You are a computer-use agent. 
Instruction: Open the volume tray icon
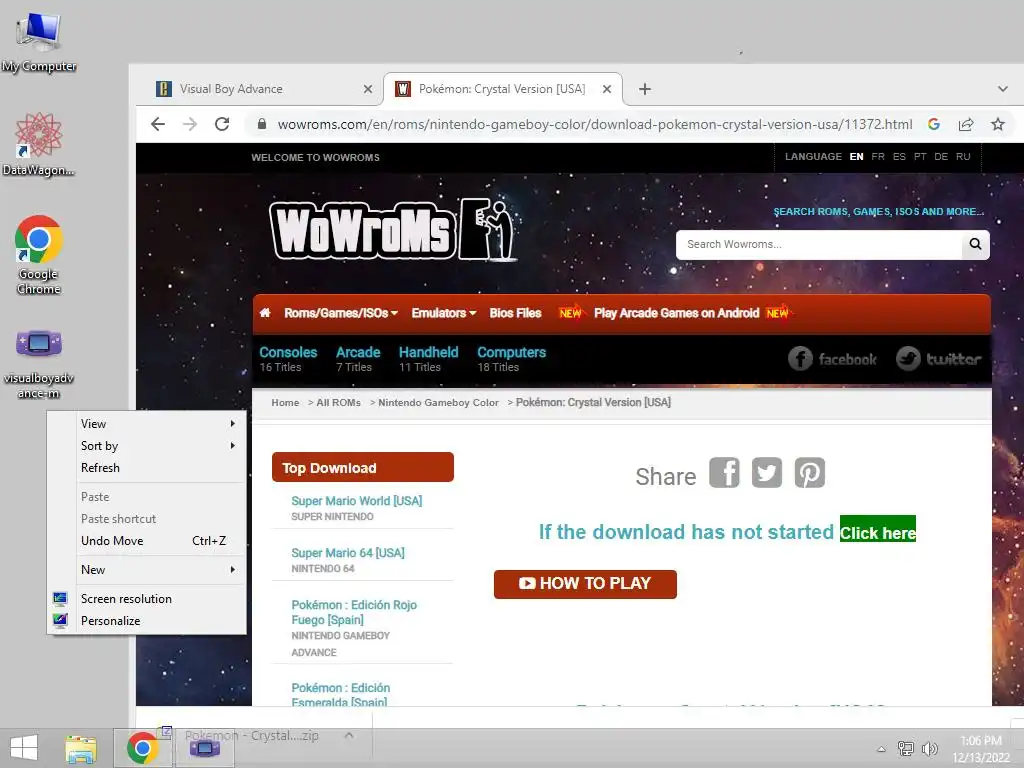coord(929,748)
